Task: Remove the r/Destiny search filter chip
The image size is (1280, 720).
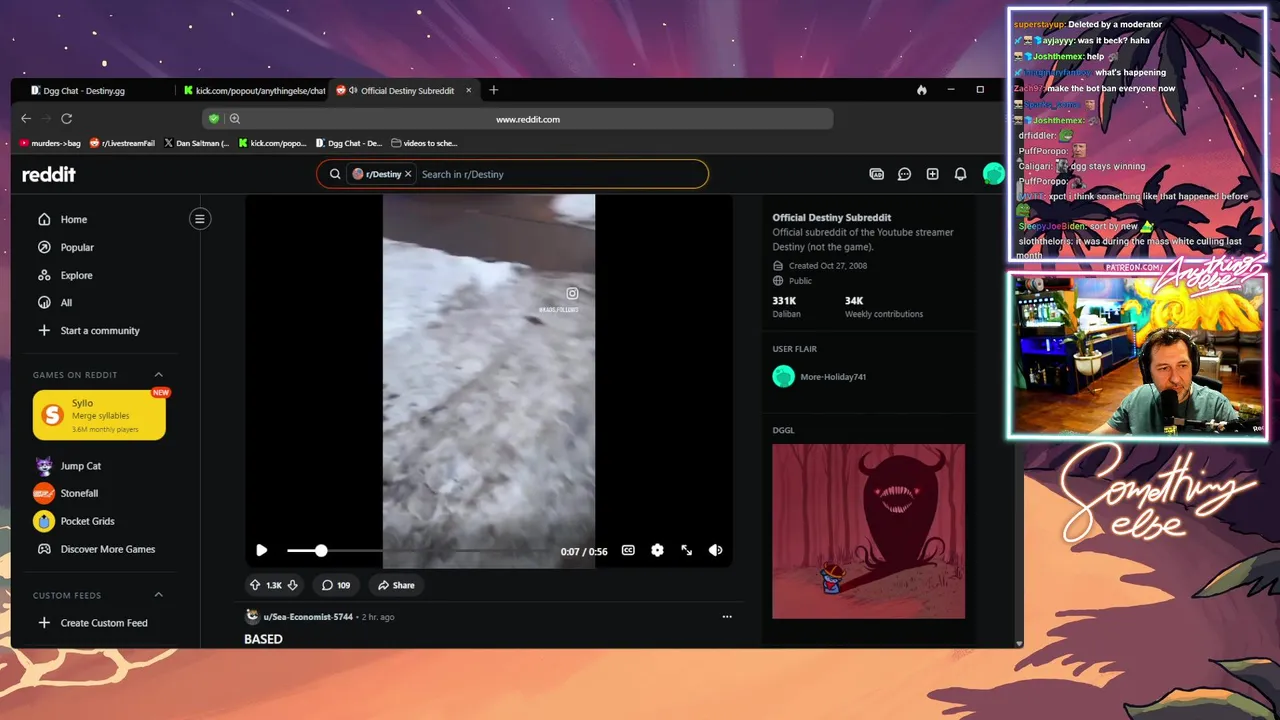Action: coord(408,174)
